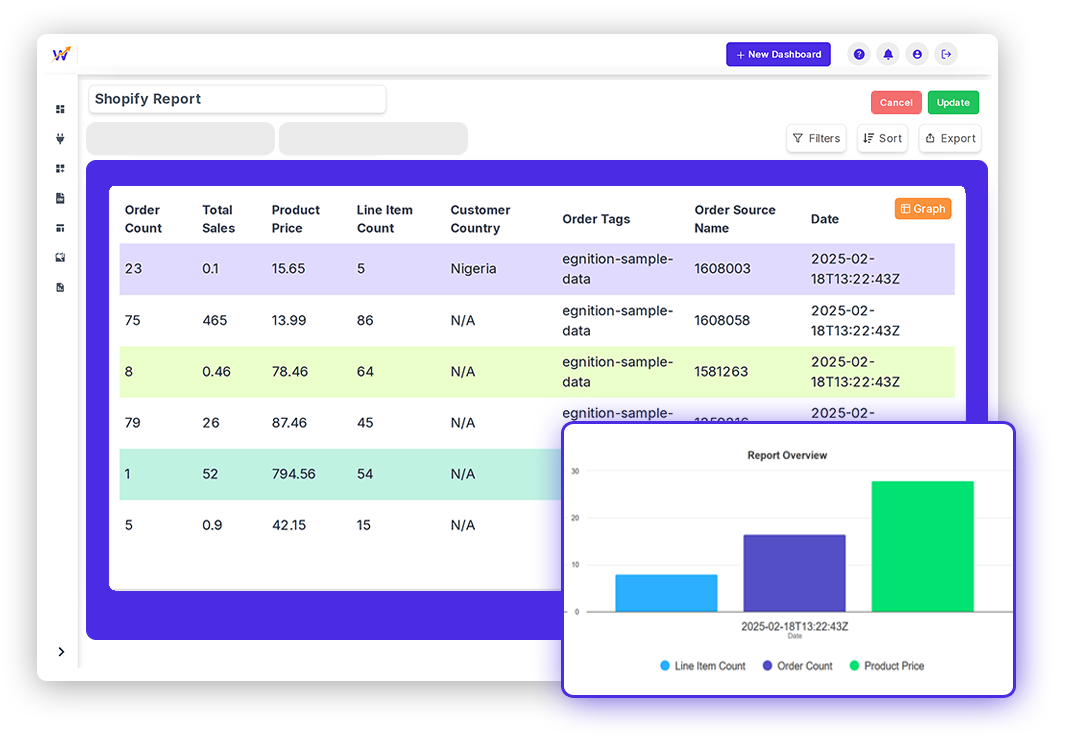The image size is (1069, 742).
Task: Click the user profile icon
Action: coord(917,54)
